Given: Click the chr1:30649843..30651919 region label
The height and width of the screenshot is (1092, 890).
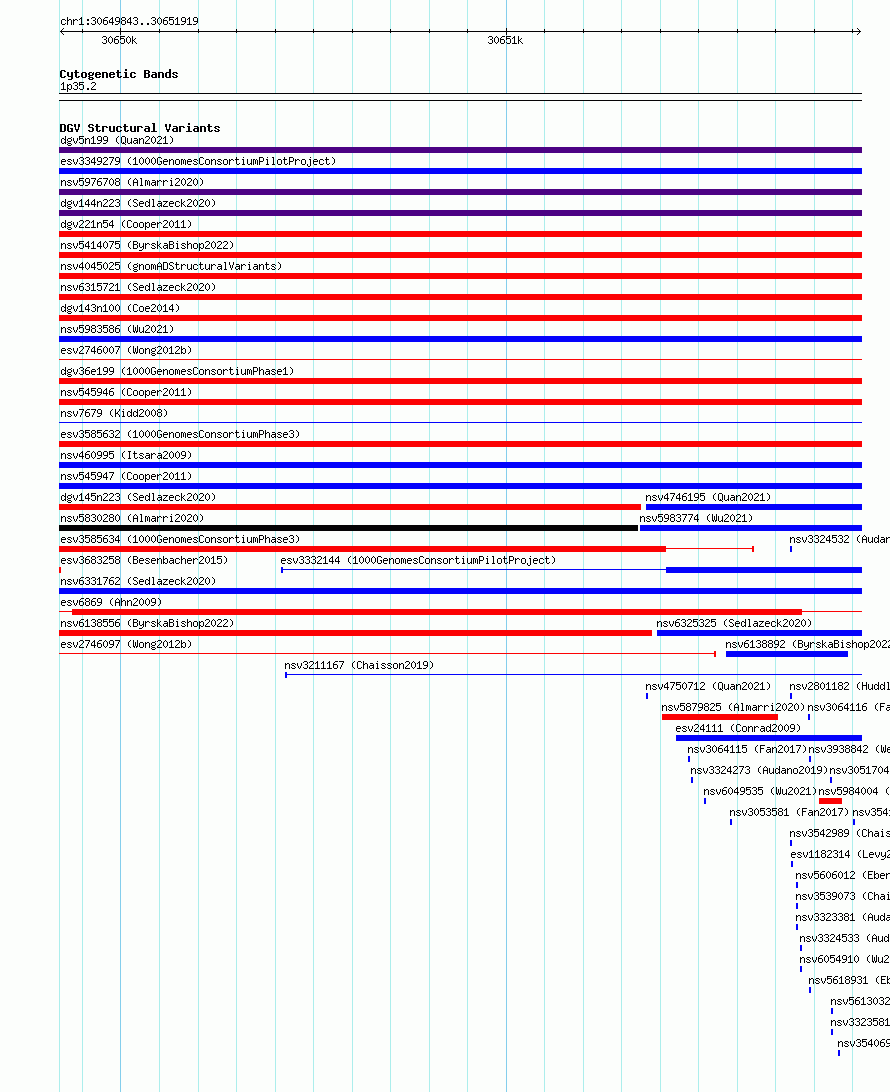Looking at the screenshot, I should [130, 21].
